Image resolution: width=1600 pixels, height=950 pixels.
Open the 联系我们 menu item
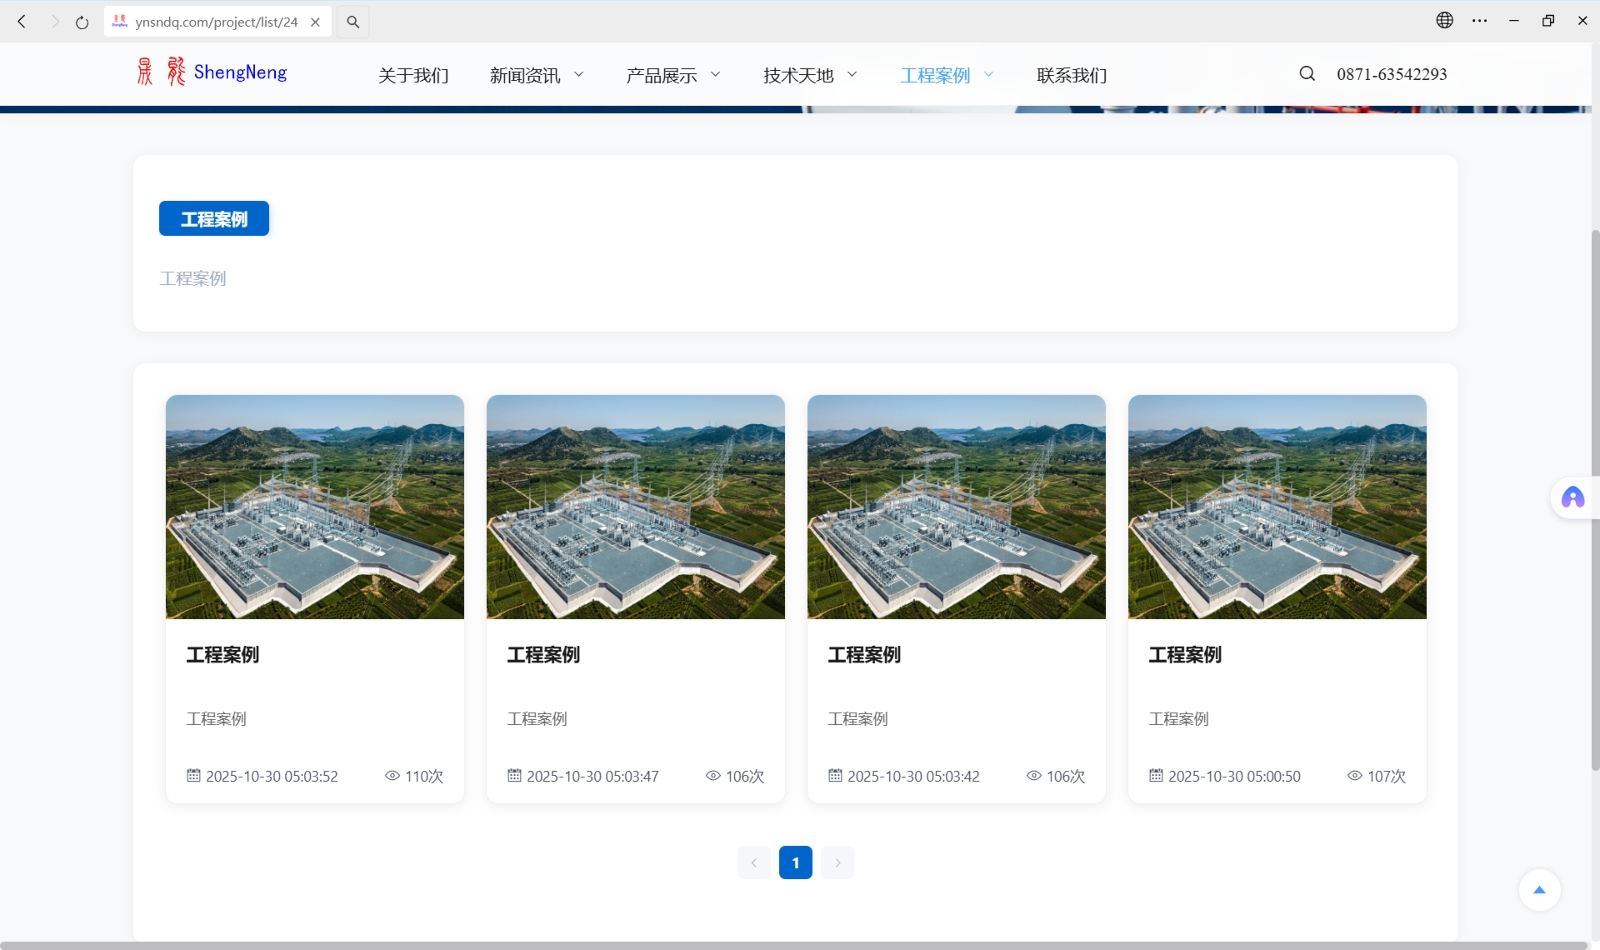tap(1071, 75)
